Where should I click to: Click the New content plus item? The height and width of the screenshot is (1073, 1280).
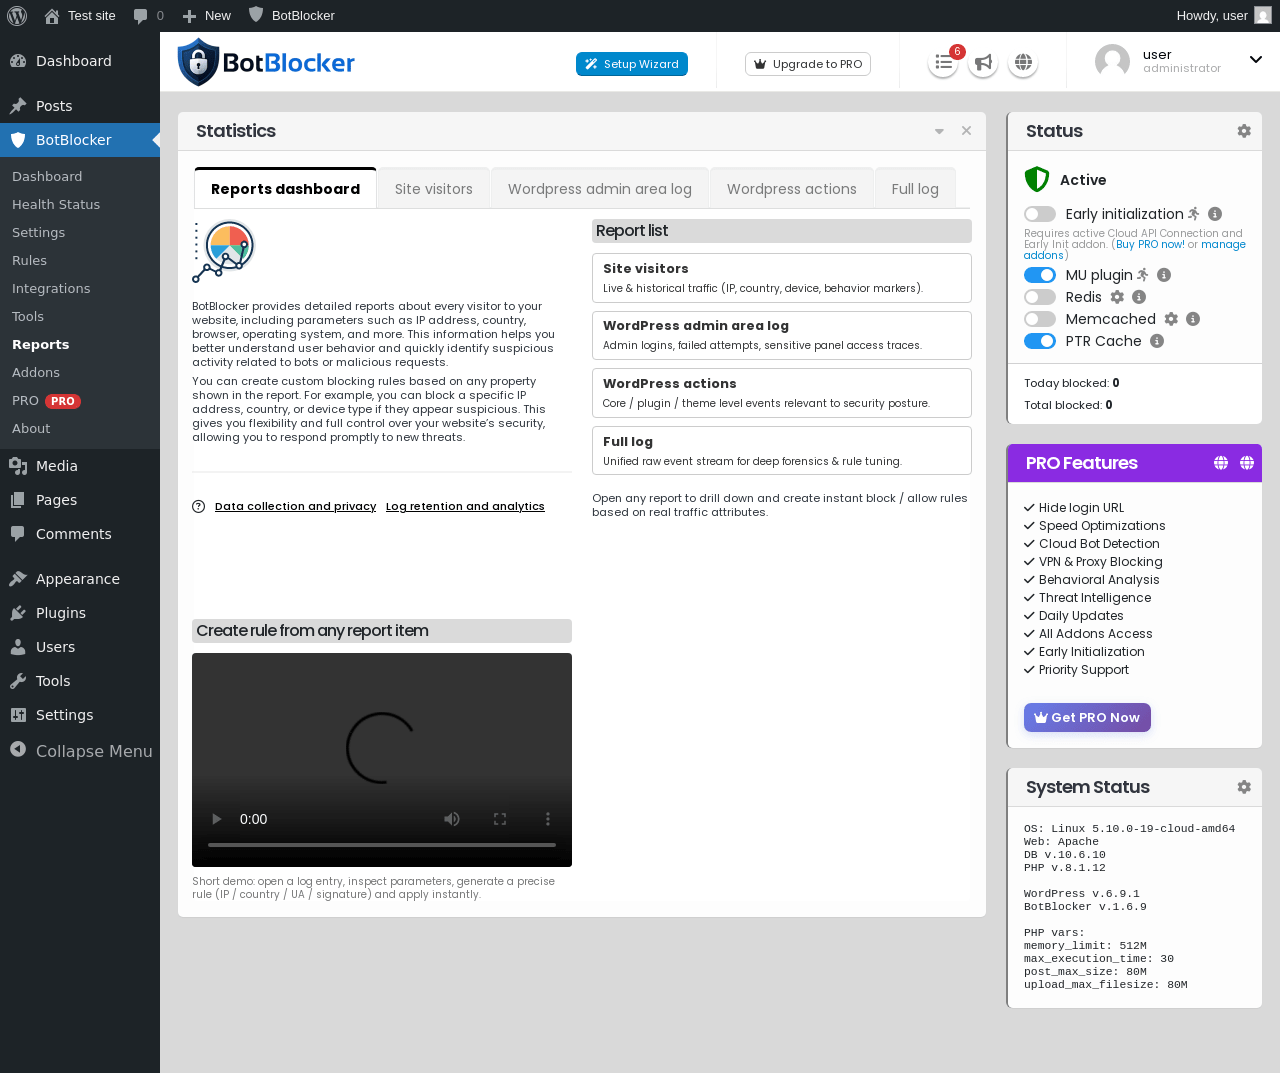[x=207, y=16]
